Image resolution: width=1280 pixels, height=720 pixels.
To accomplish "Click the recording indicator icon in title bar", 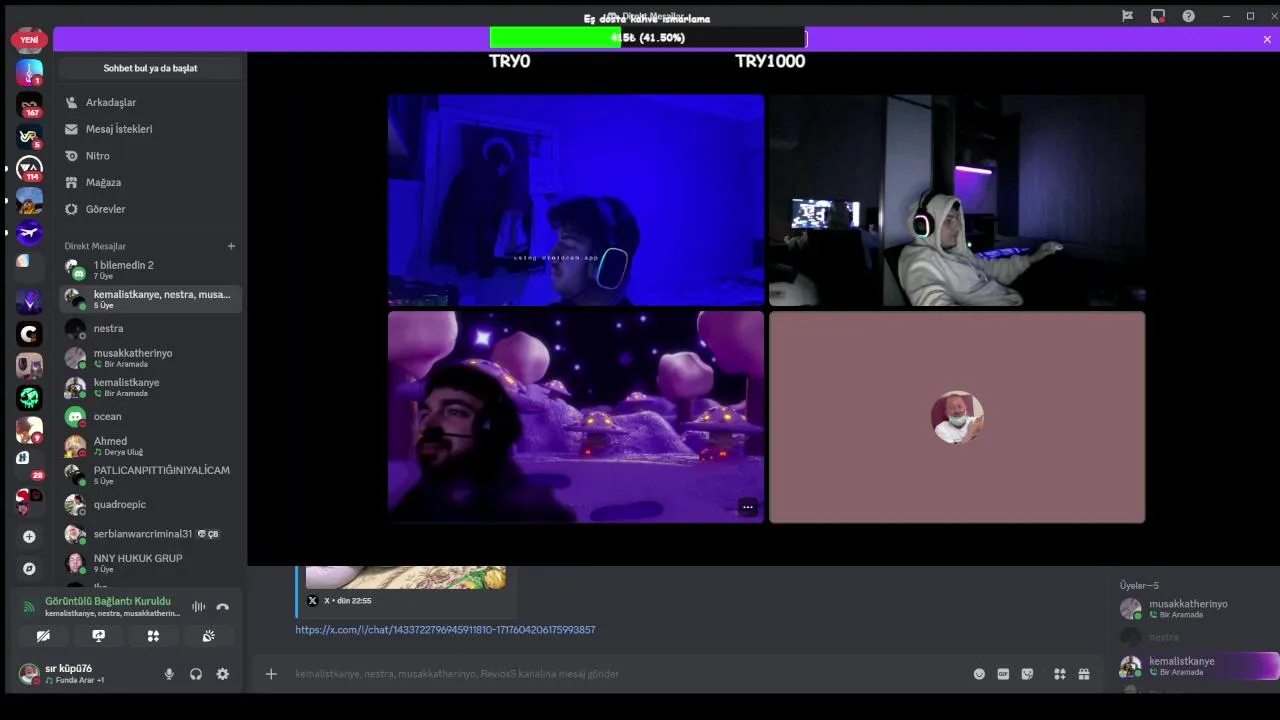I will pos(1158,16).
